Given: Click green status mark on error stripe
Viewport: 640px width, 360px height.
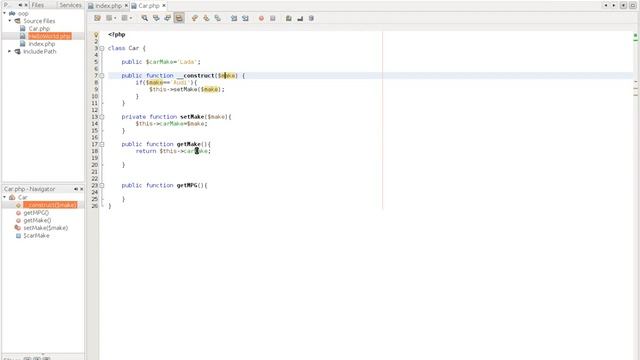Looking at the screenshot, I should click(635, 36).
